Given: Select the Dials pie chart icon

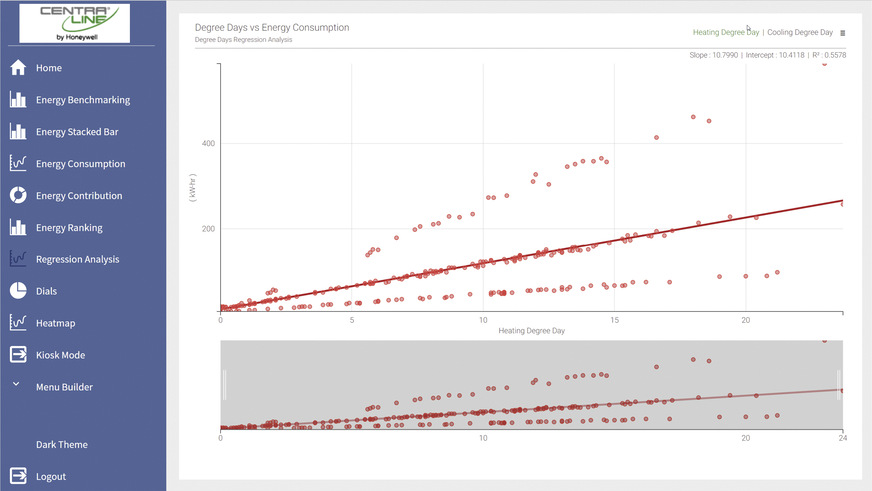Looking at the screenshot, I should pos(17,291).
